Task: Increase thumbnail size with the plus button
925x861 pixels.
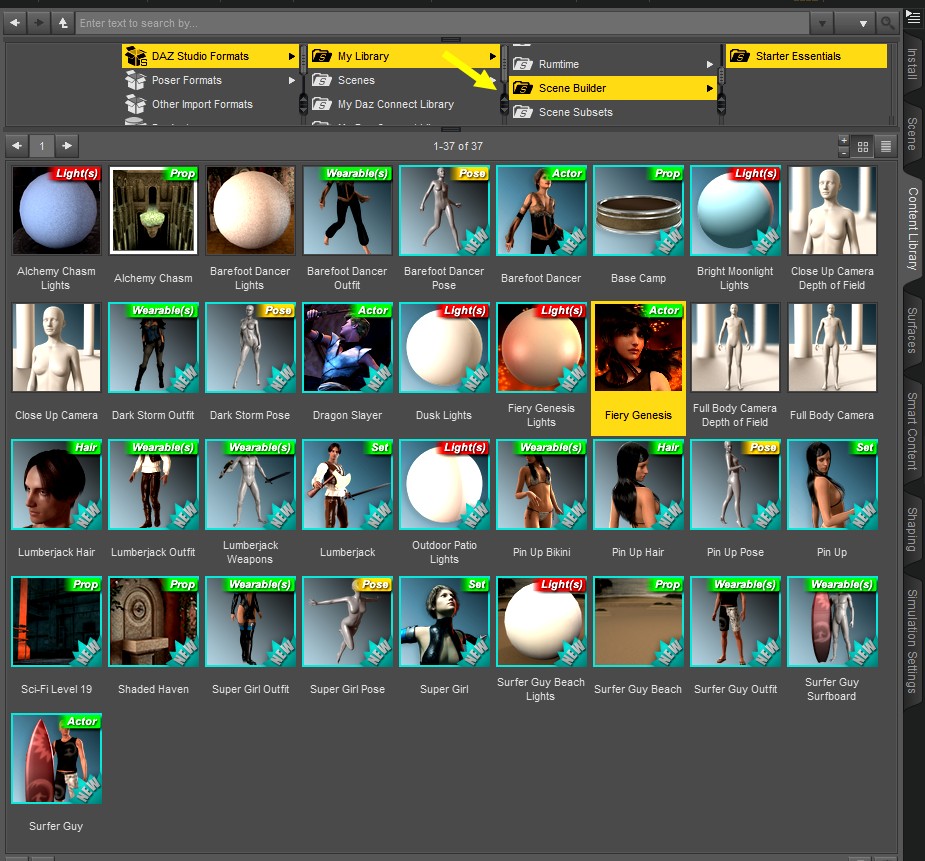Action: 844,140
